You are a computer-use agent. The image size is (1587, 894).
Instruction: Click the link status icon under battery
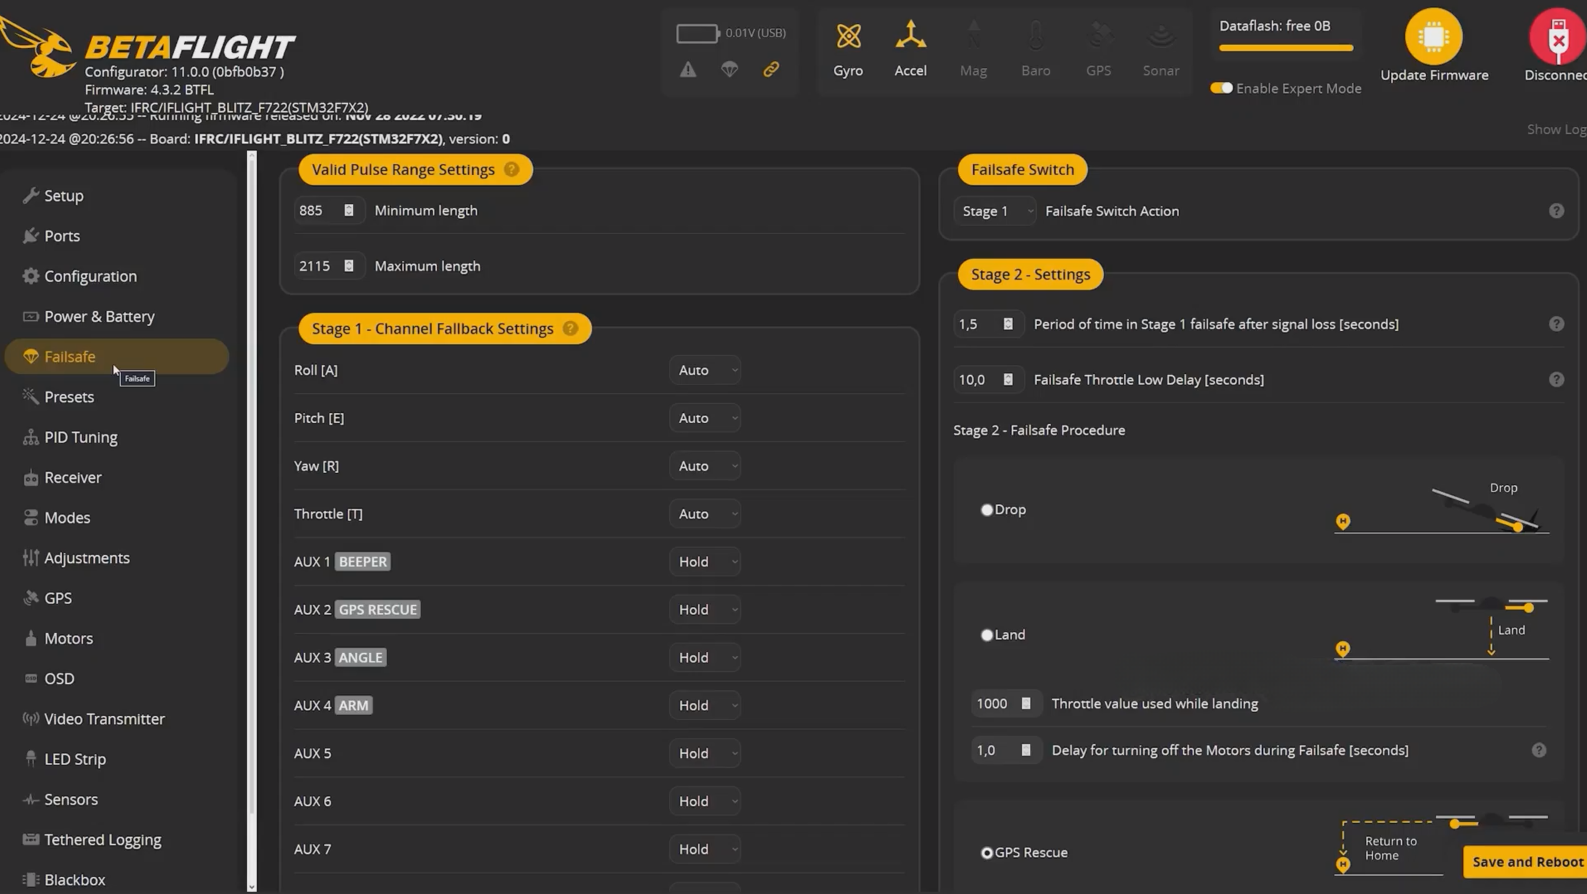[x=771, y=70]
